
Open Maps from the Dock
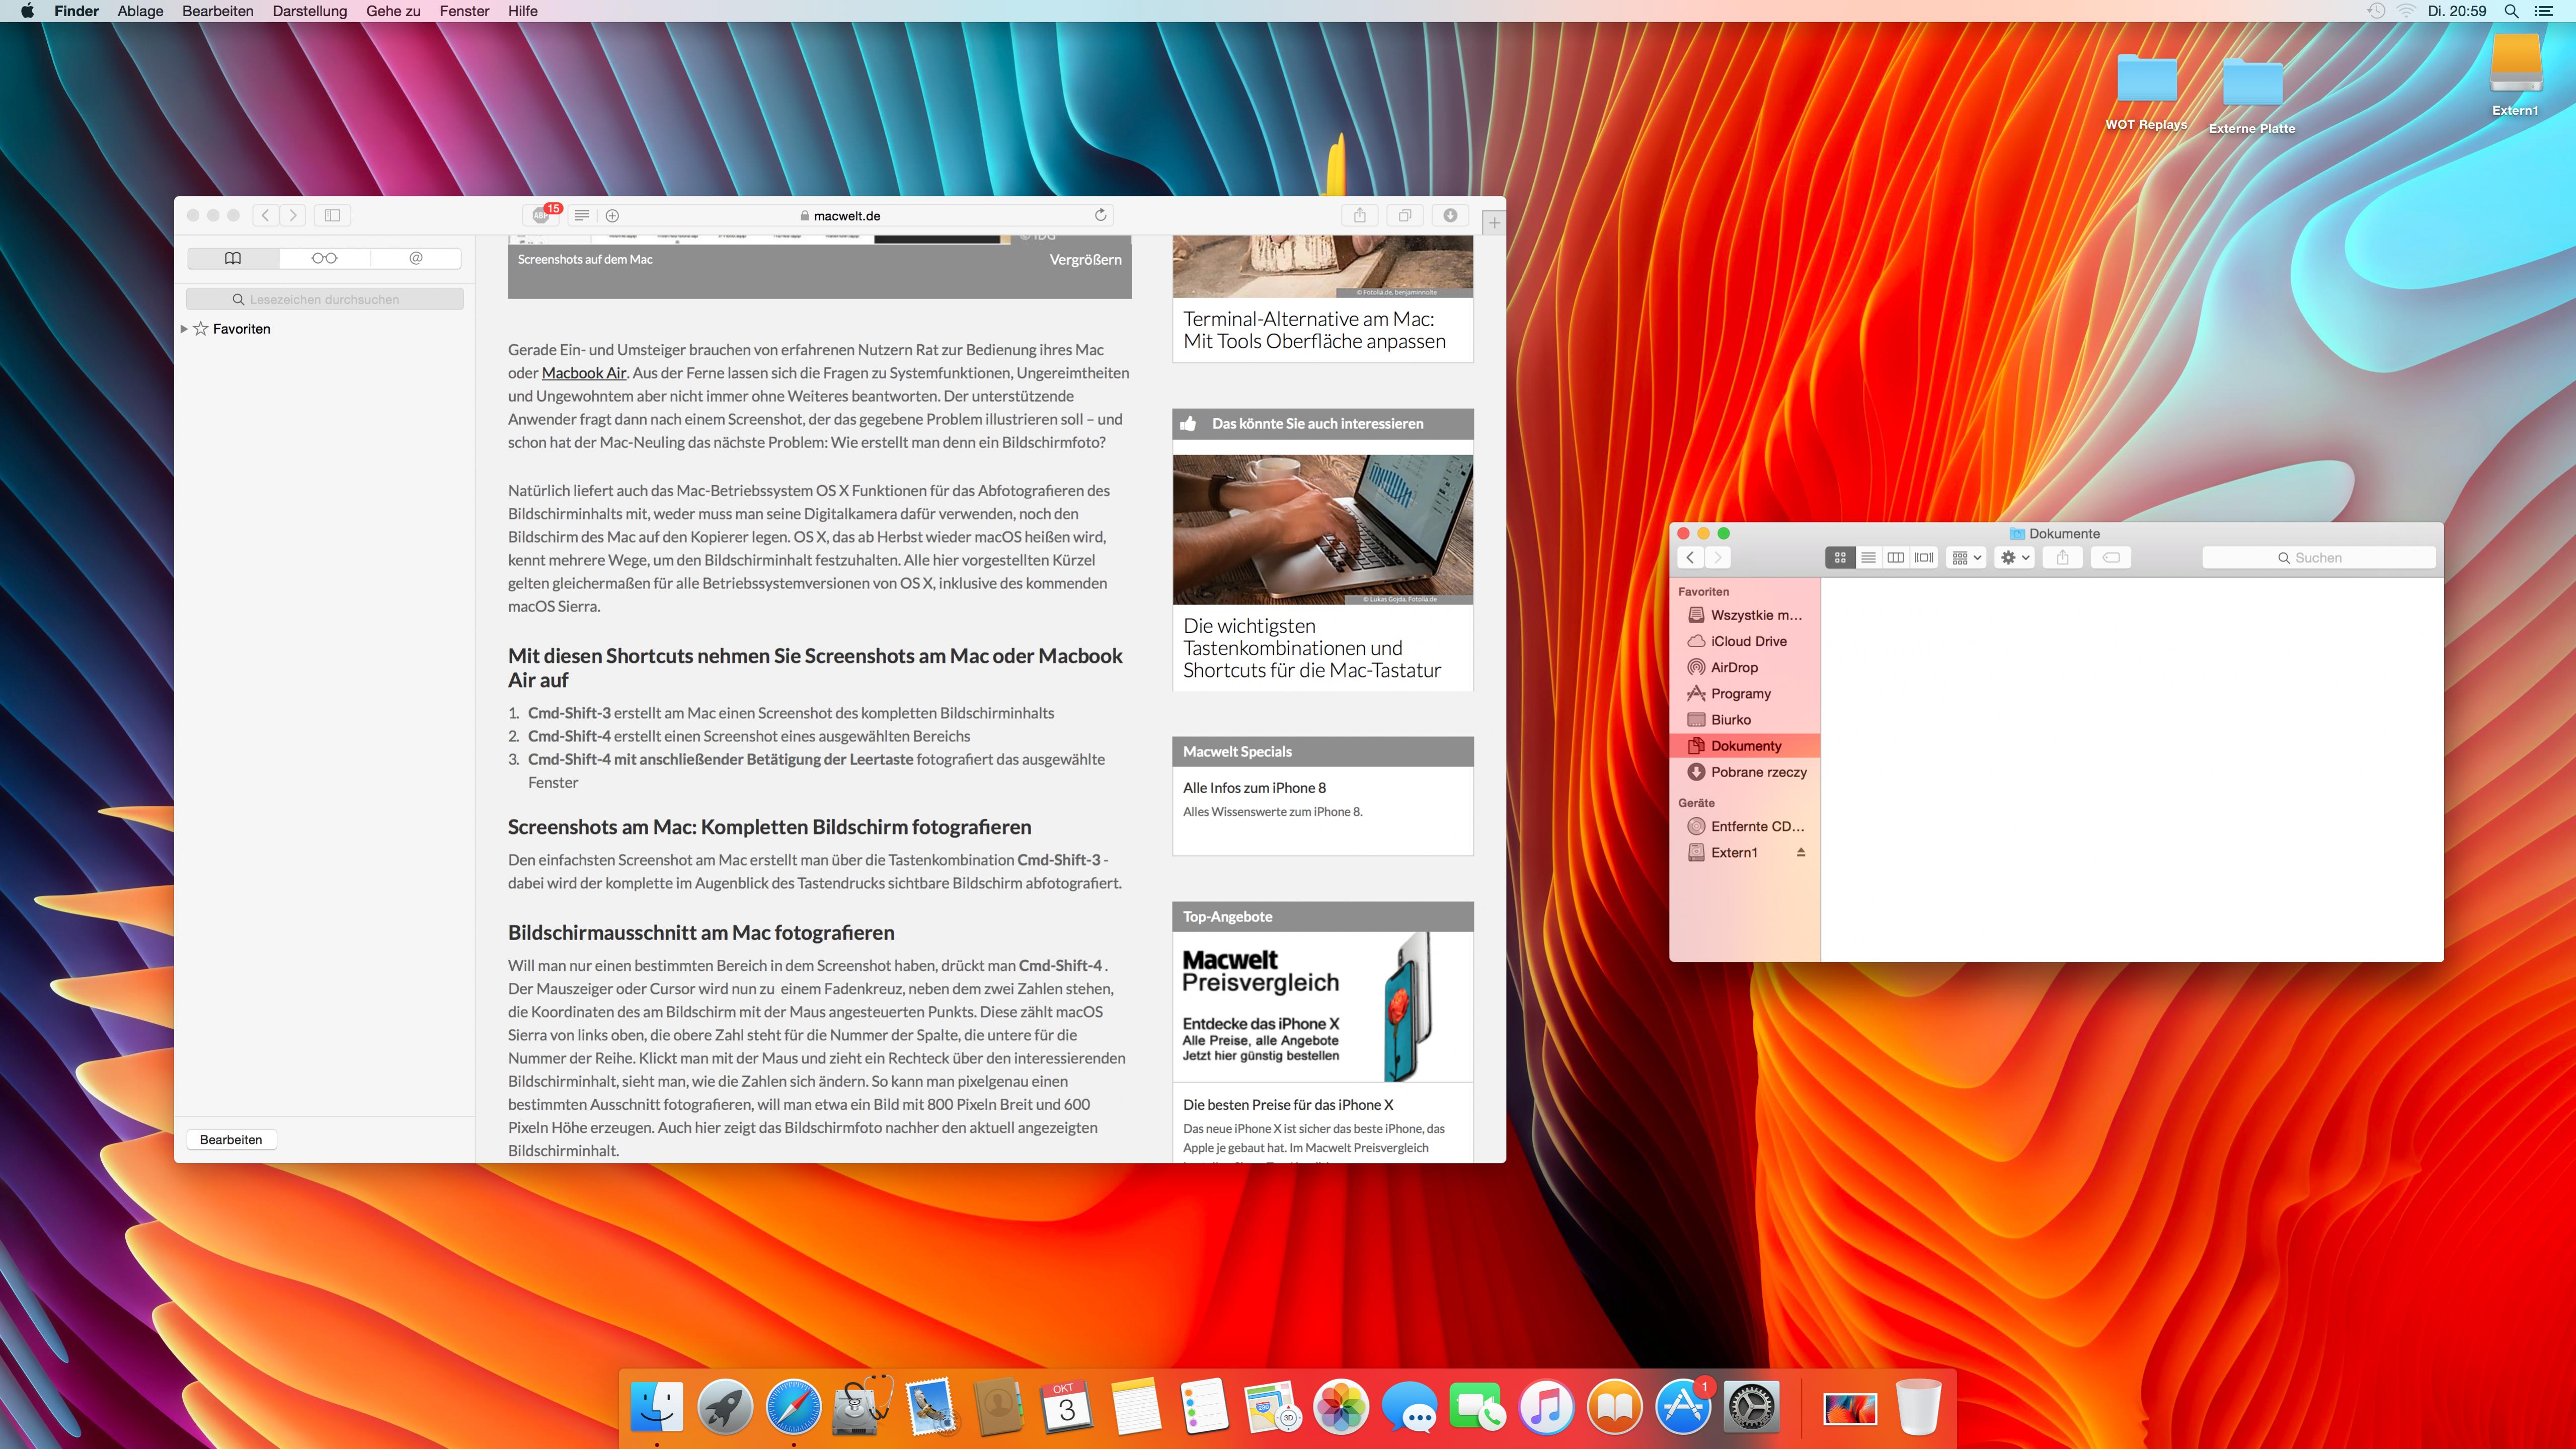(1272, 1407)
